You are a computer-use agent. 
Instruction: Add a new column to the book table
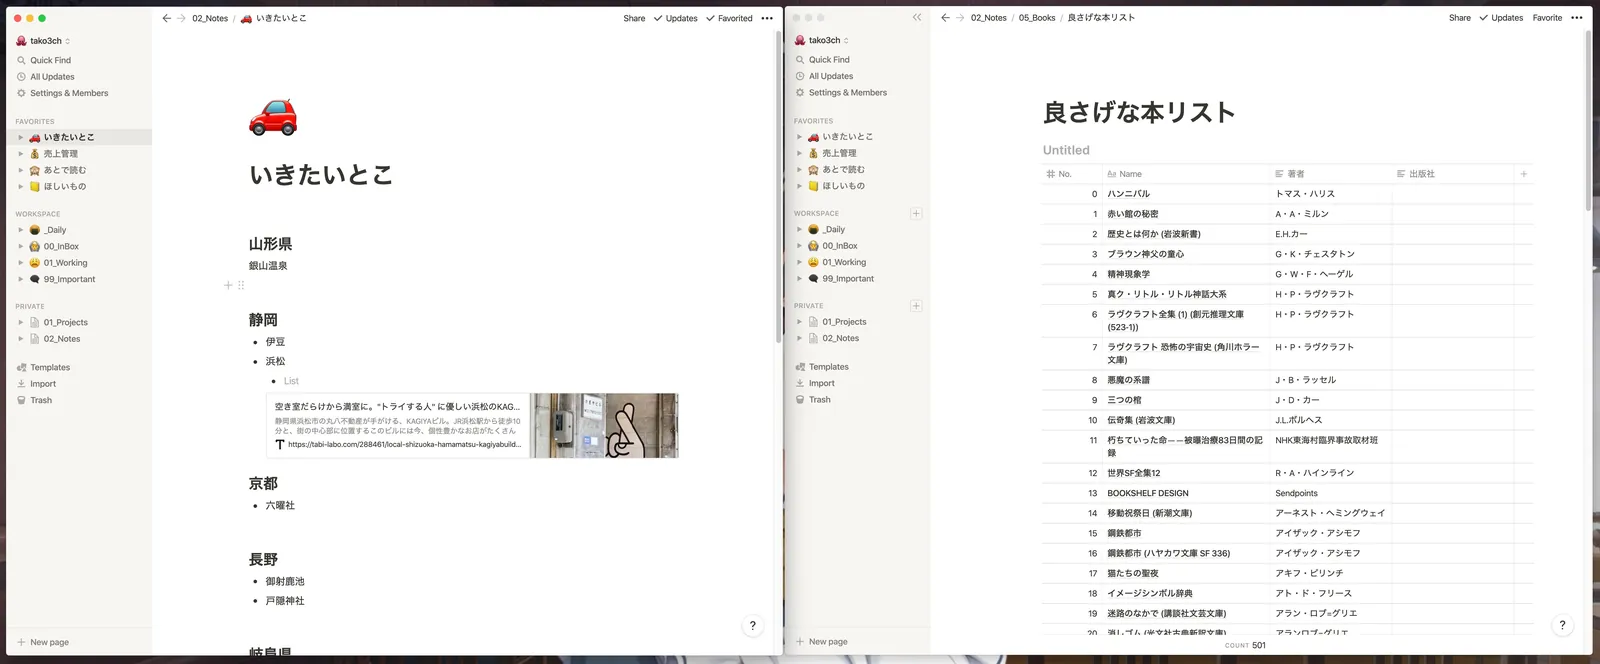pos(1523,174)
